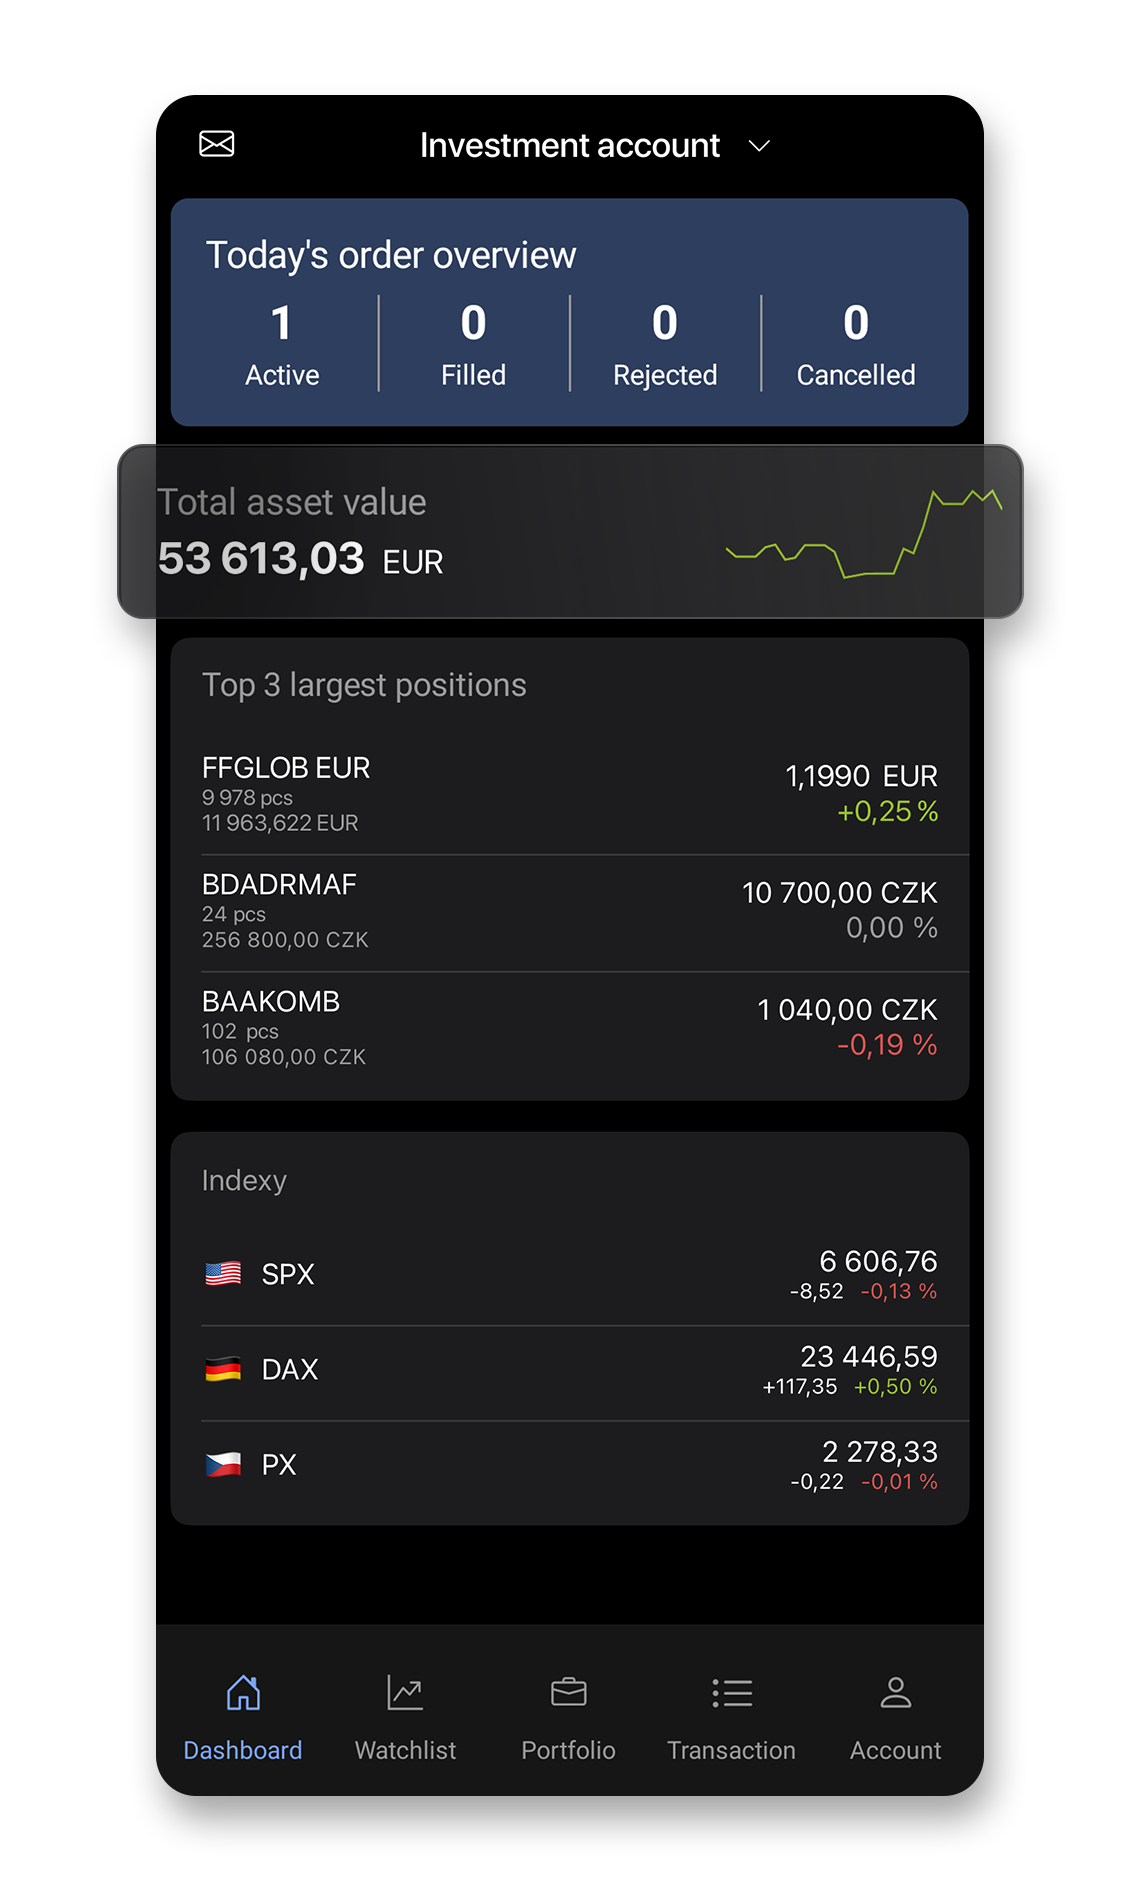Click the USA flag next to SPX
This screenshot has width=1122, height=1887.
pos(223,1274)
